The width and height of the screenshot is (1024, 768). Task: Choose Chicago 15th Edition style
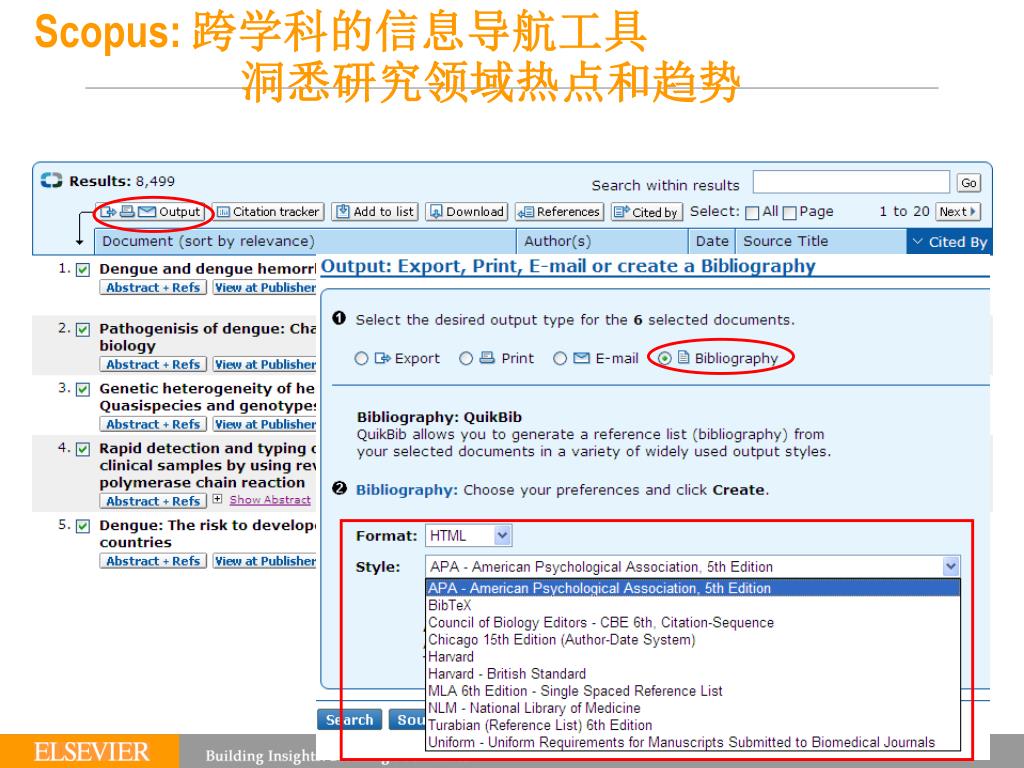[x=693, y=639]
